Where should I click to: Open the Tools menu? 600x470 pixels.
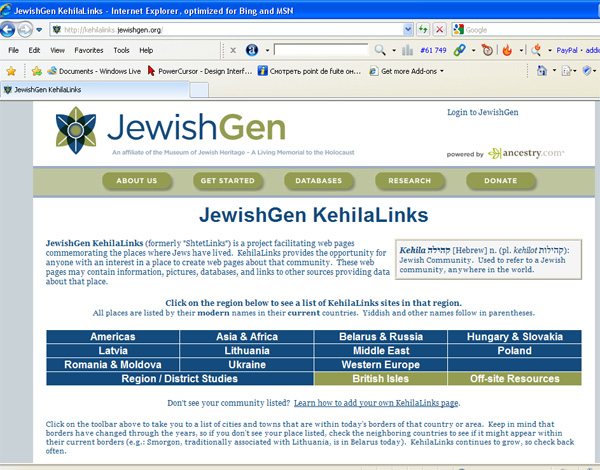(121, 50)
